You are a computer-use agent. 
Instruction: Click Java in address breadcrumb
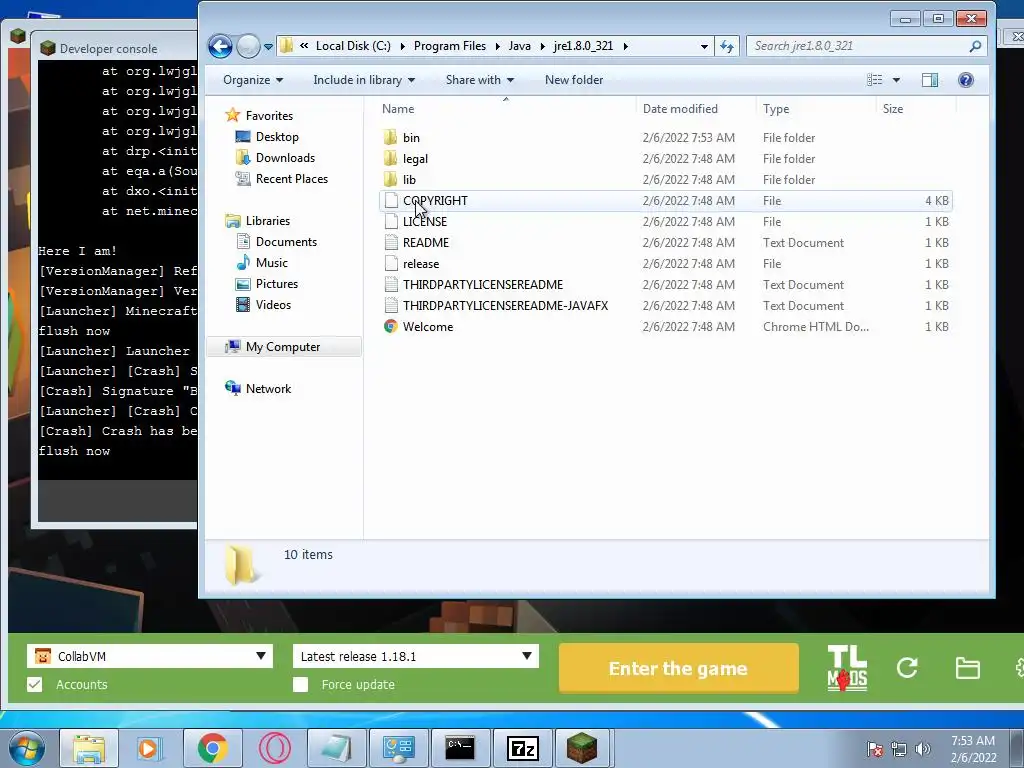tap(520, 46)
